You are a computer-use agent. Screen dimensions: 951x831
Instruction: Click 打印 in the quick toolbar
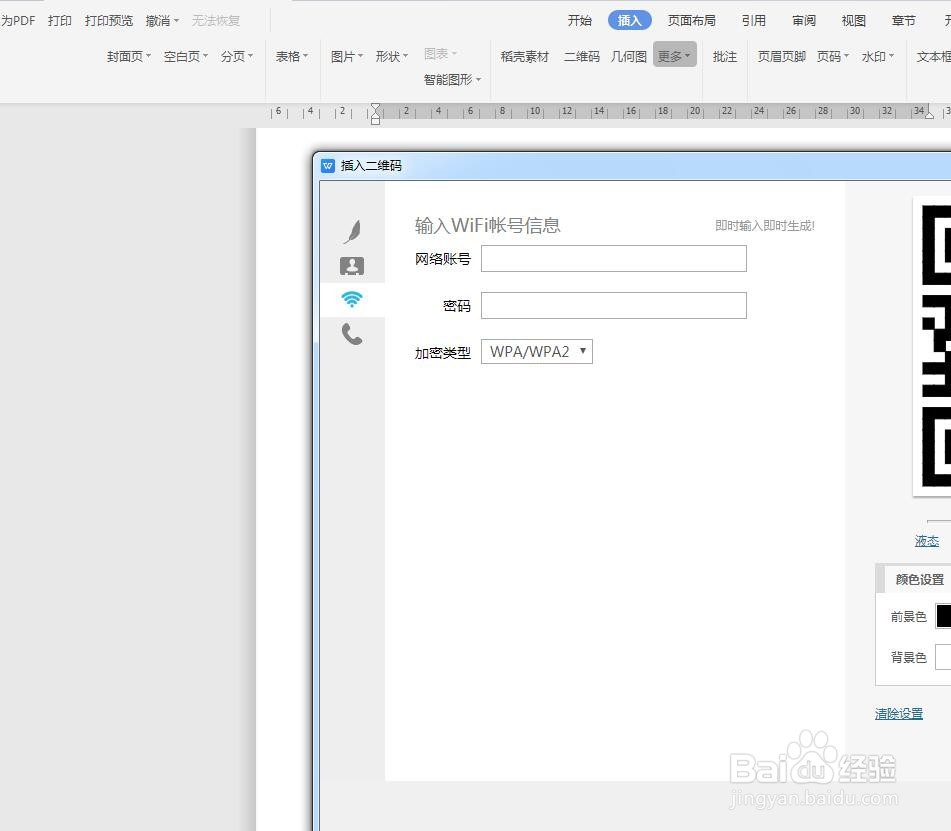click(60, 21)
